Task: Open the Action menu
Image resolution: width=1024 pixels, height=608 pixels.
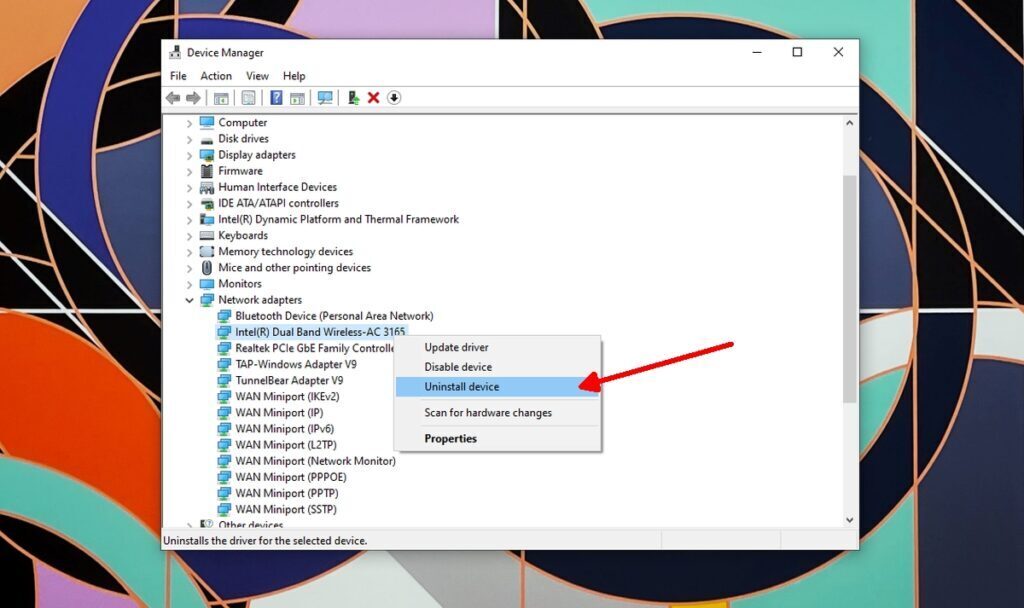Action: coord(216,75)
